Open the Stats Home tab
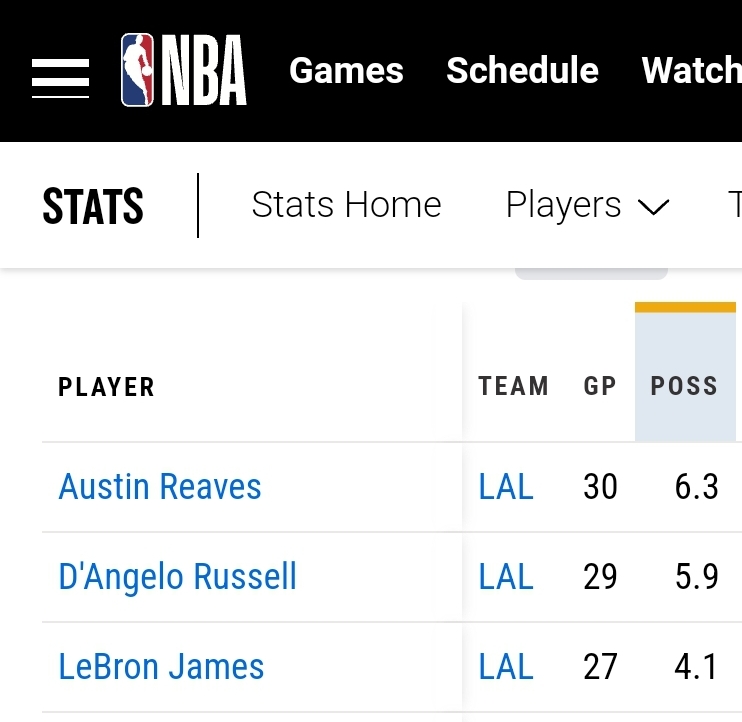 346,205
